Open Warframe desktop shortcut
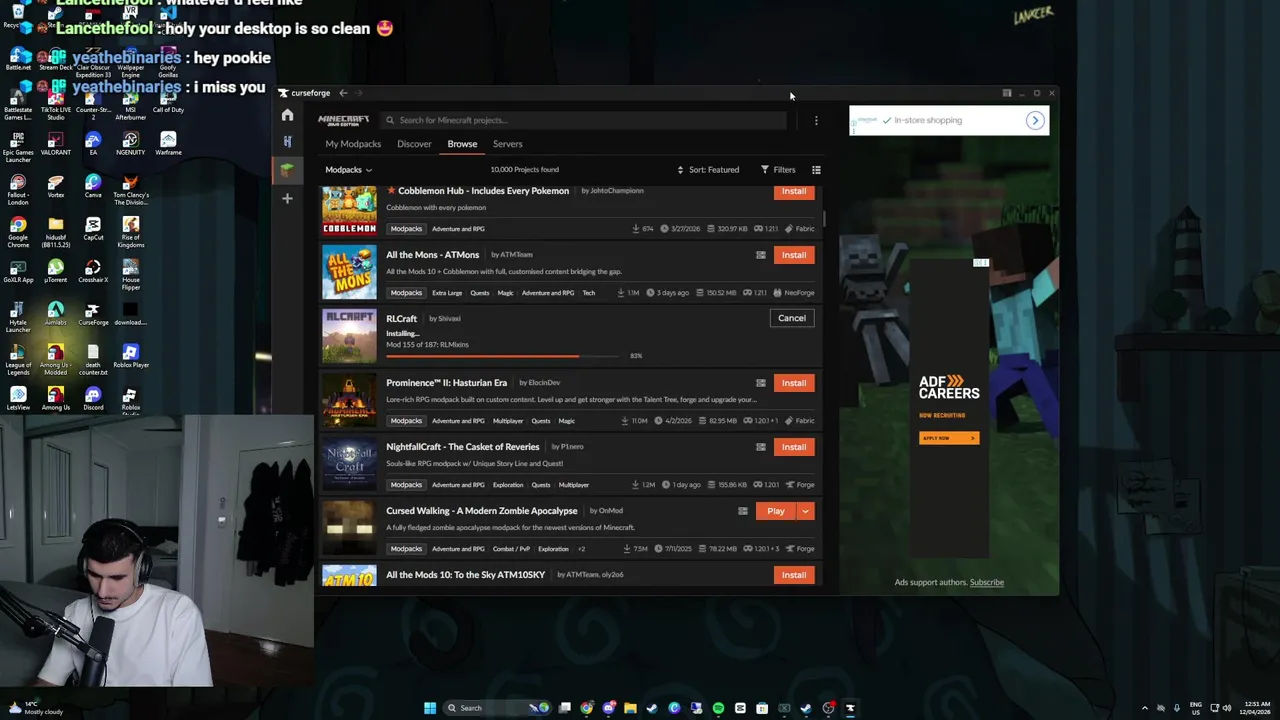Image resolution: width=1280 pixels, height=720 pixels. (x=168, y=143)
